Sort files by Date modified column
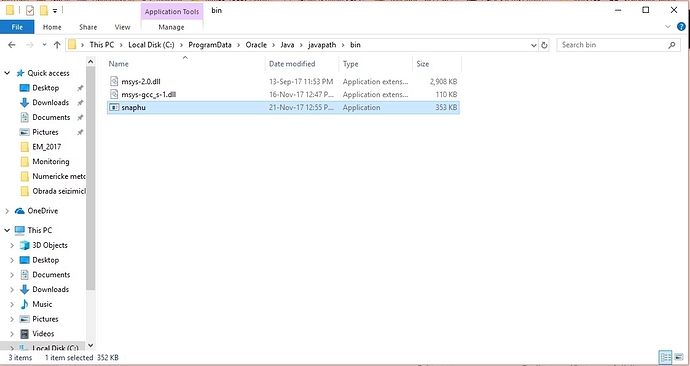 [x=292, y=64]
